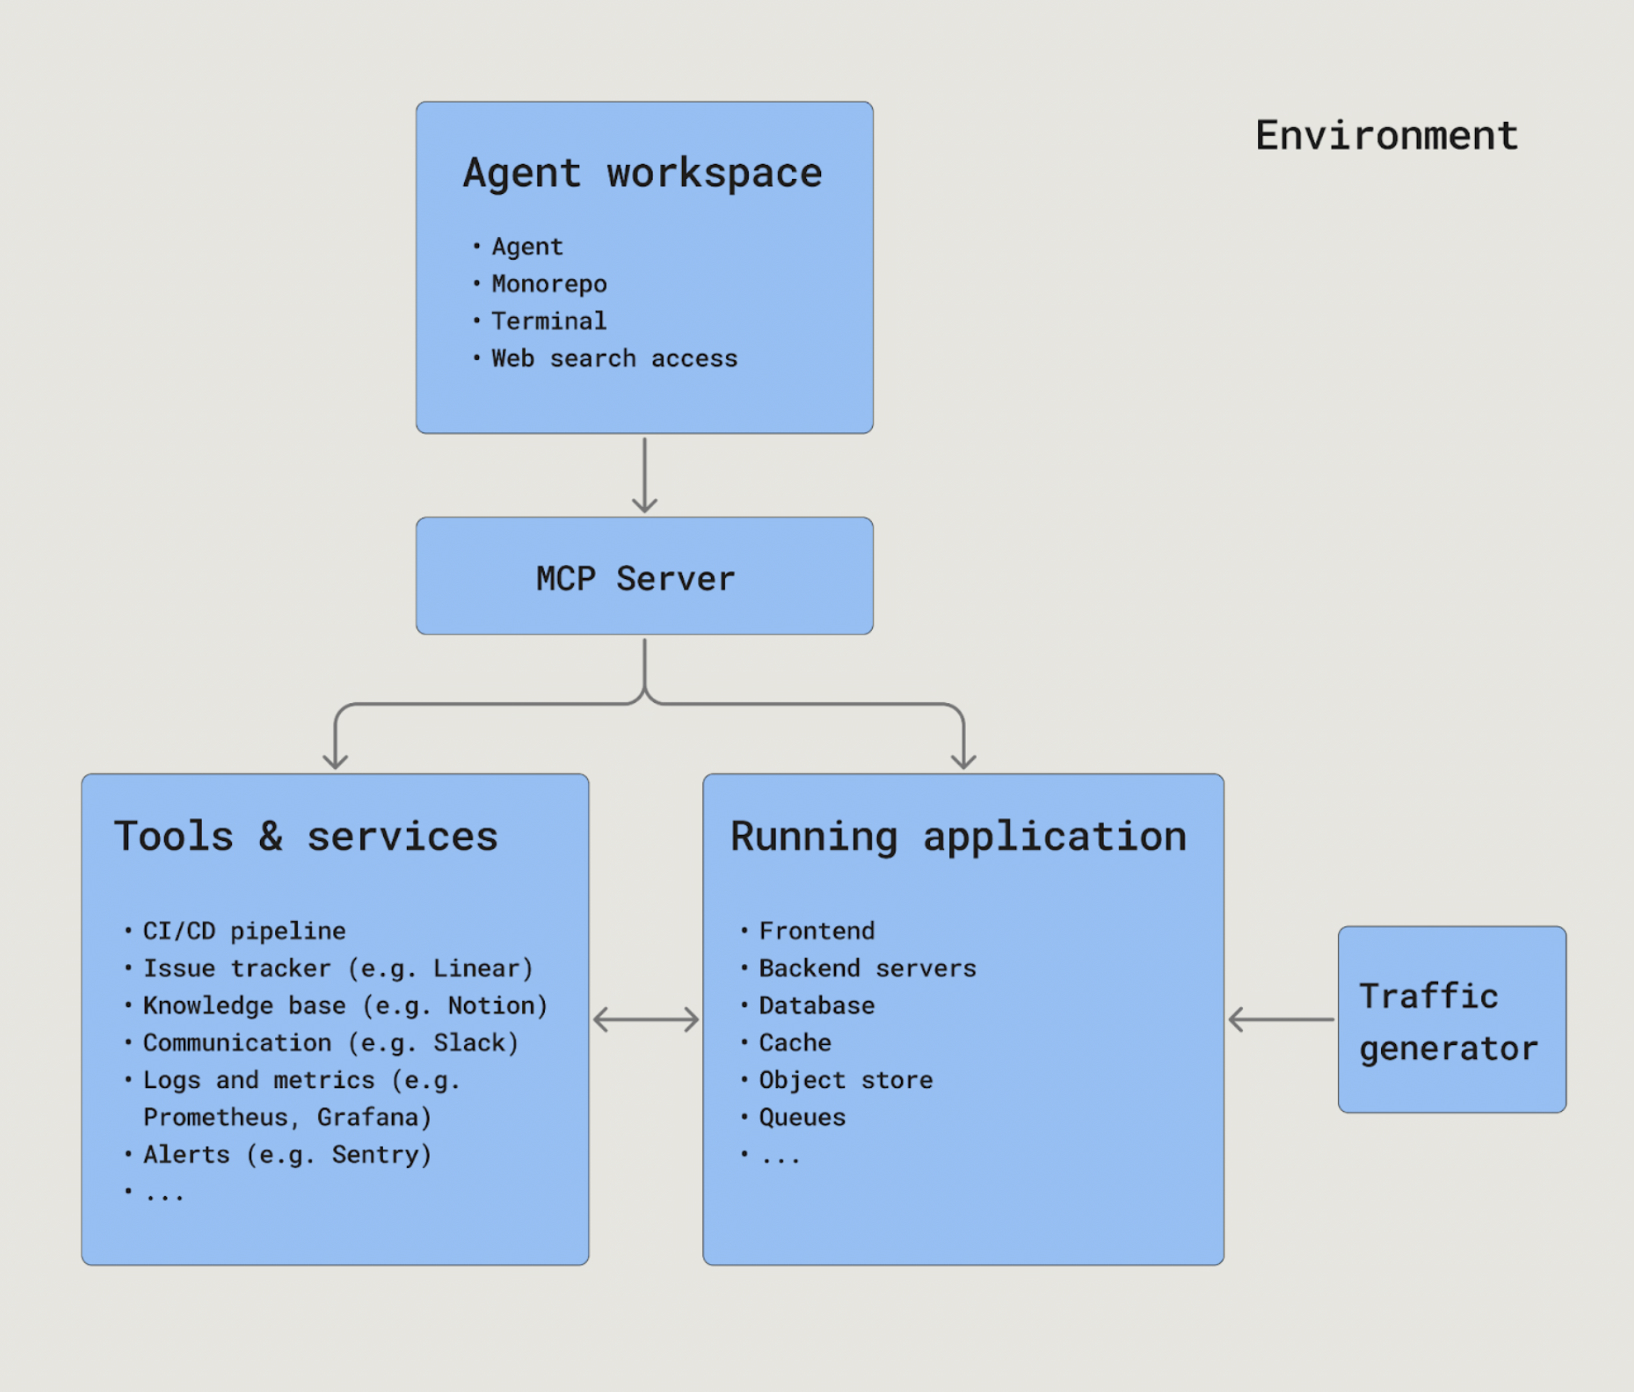Click the Database list item
The width and height of the screenshot is (1634, 1392).
(815, 1005)
